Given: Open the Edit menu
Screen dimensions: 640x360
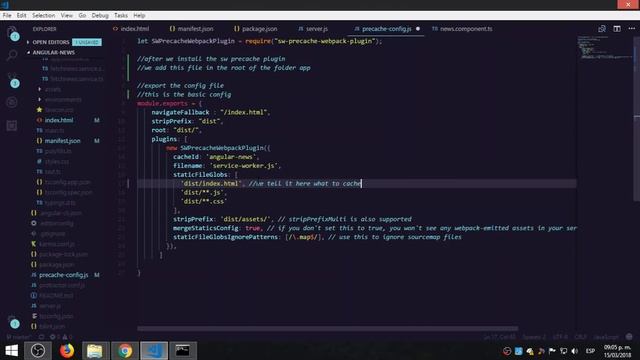Looking at the screenshot, I should [22, 16].
